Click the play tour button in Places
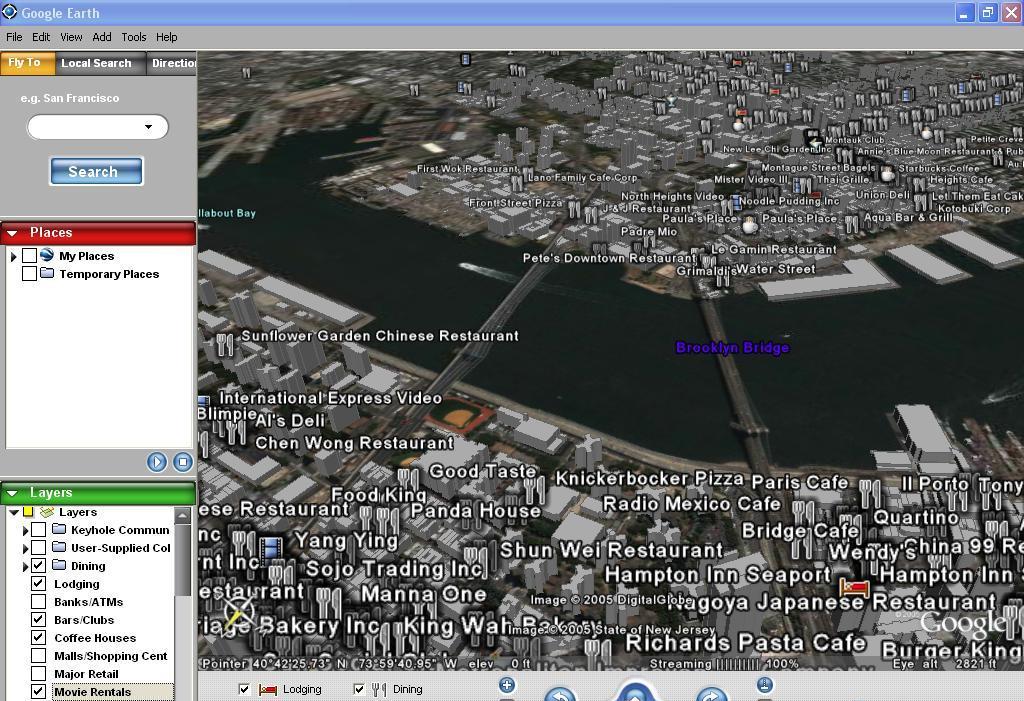Screen dimensions: 1024x701 [157, 462]
